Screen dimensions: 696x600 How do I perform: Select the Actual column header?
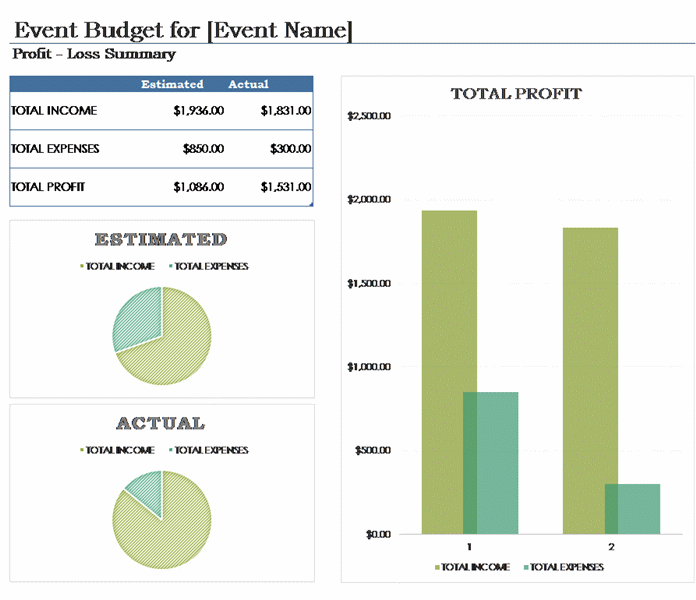pyautogui.click(x=248, y=84)
